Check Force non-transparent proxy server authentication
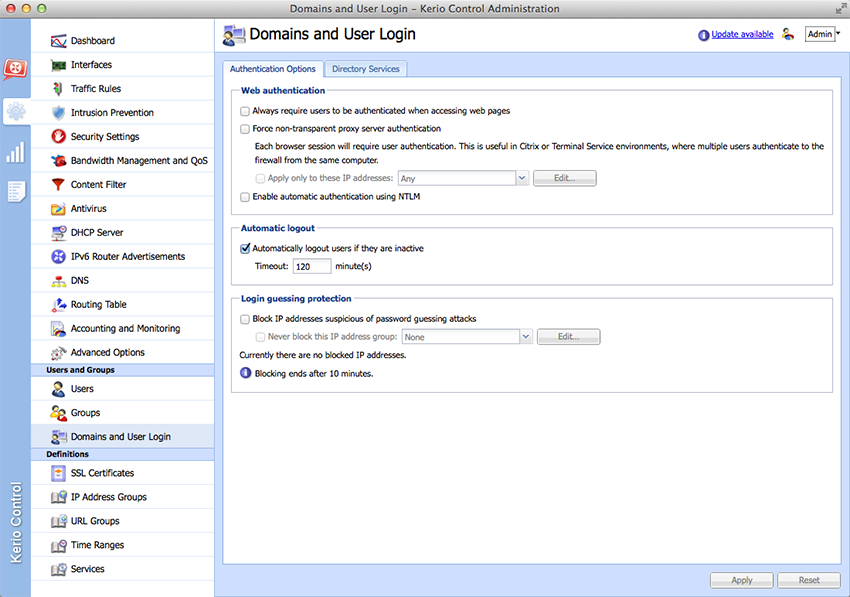 [245, 129]
